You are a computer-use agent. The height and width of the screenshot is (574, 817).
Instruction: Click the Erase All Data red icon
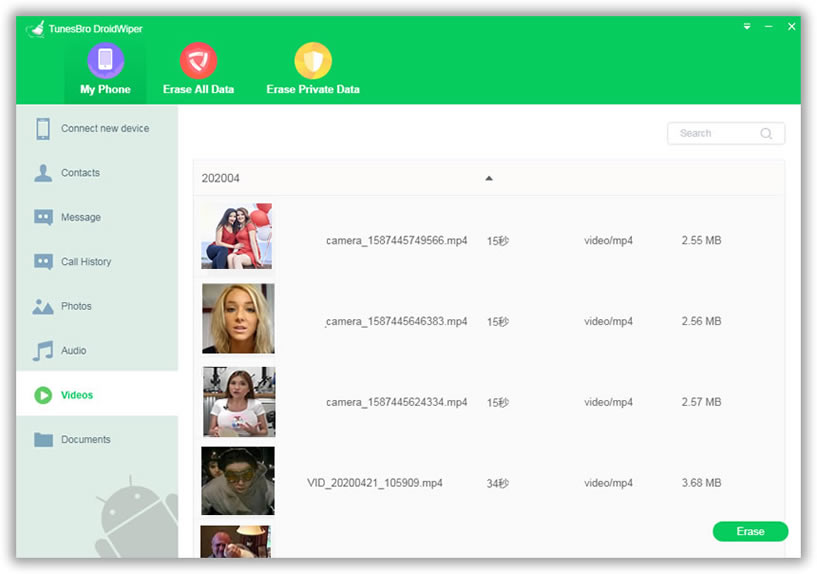[199, 60]
